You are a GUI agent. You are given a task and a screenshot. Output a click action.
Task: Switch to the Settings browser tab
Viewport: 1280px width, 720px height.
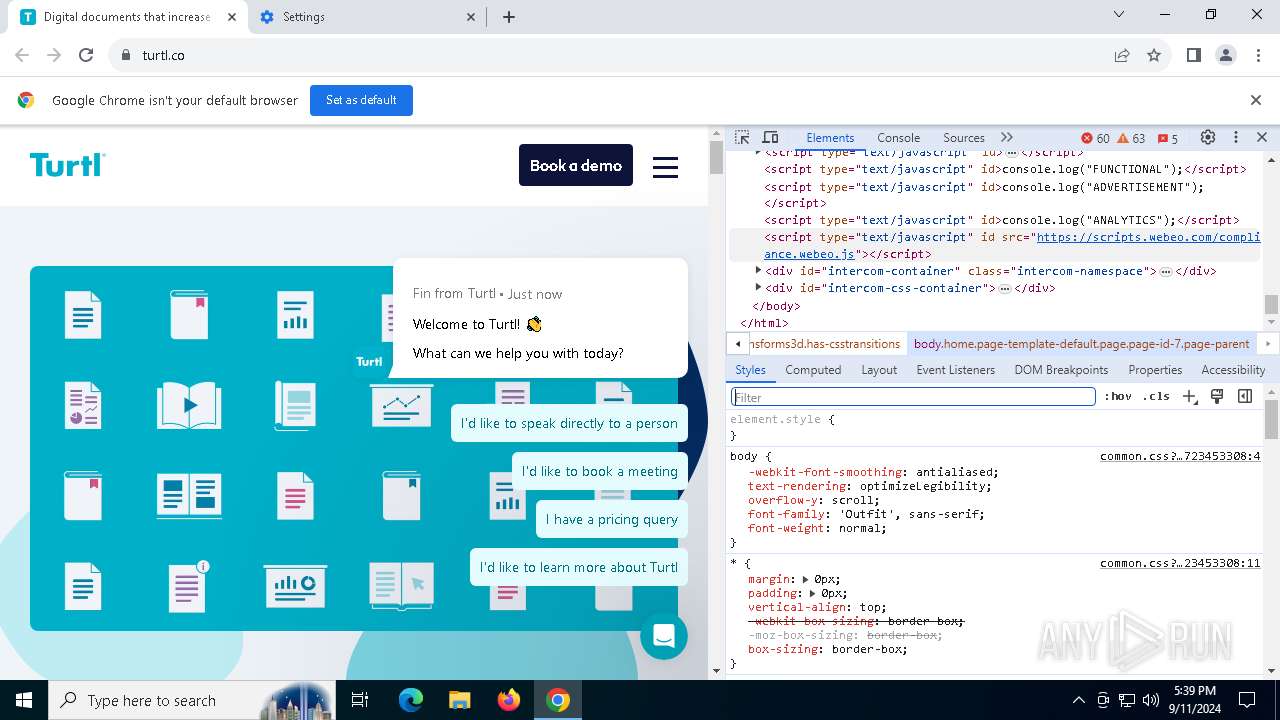pyautogui.click(x=368, y=17)
